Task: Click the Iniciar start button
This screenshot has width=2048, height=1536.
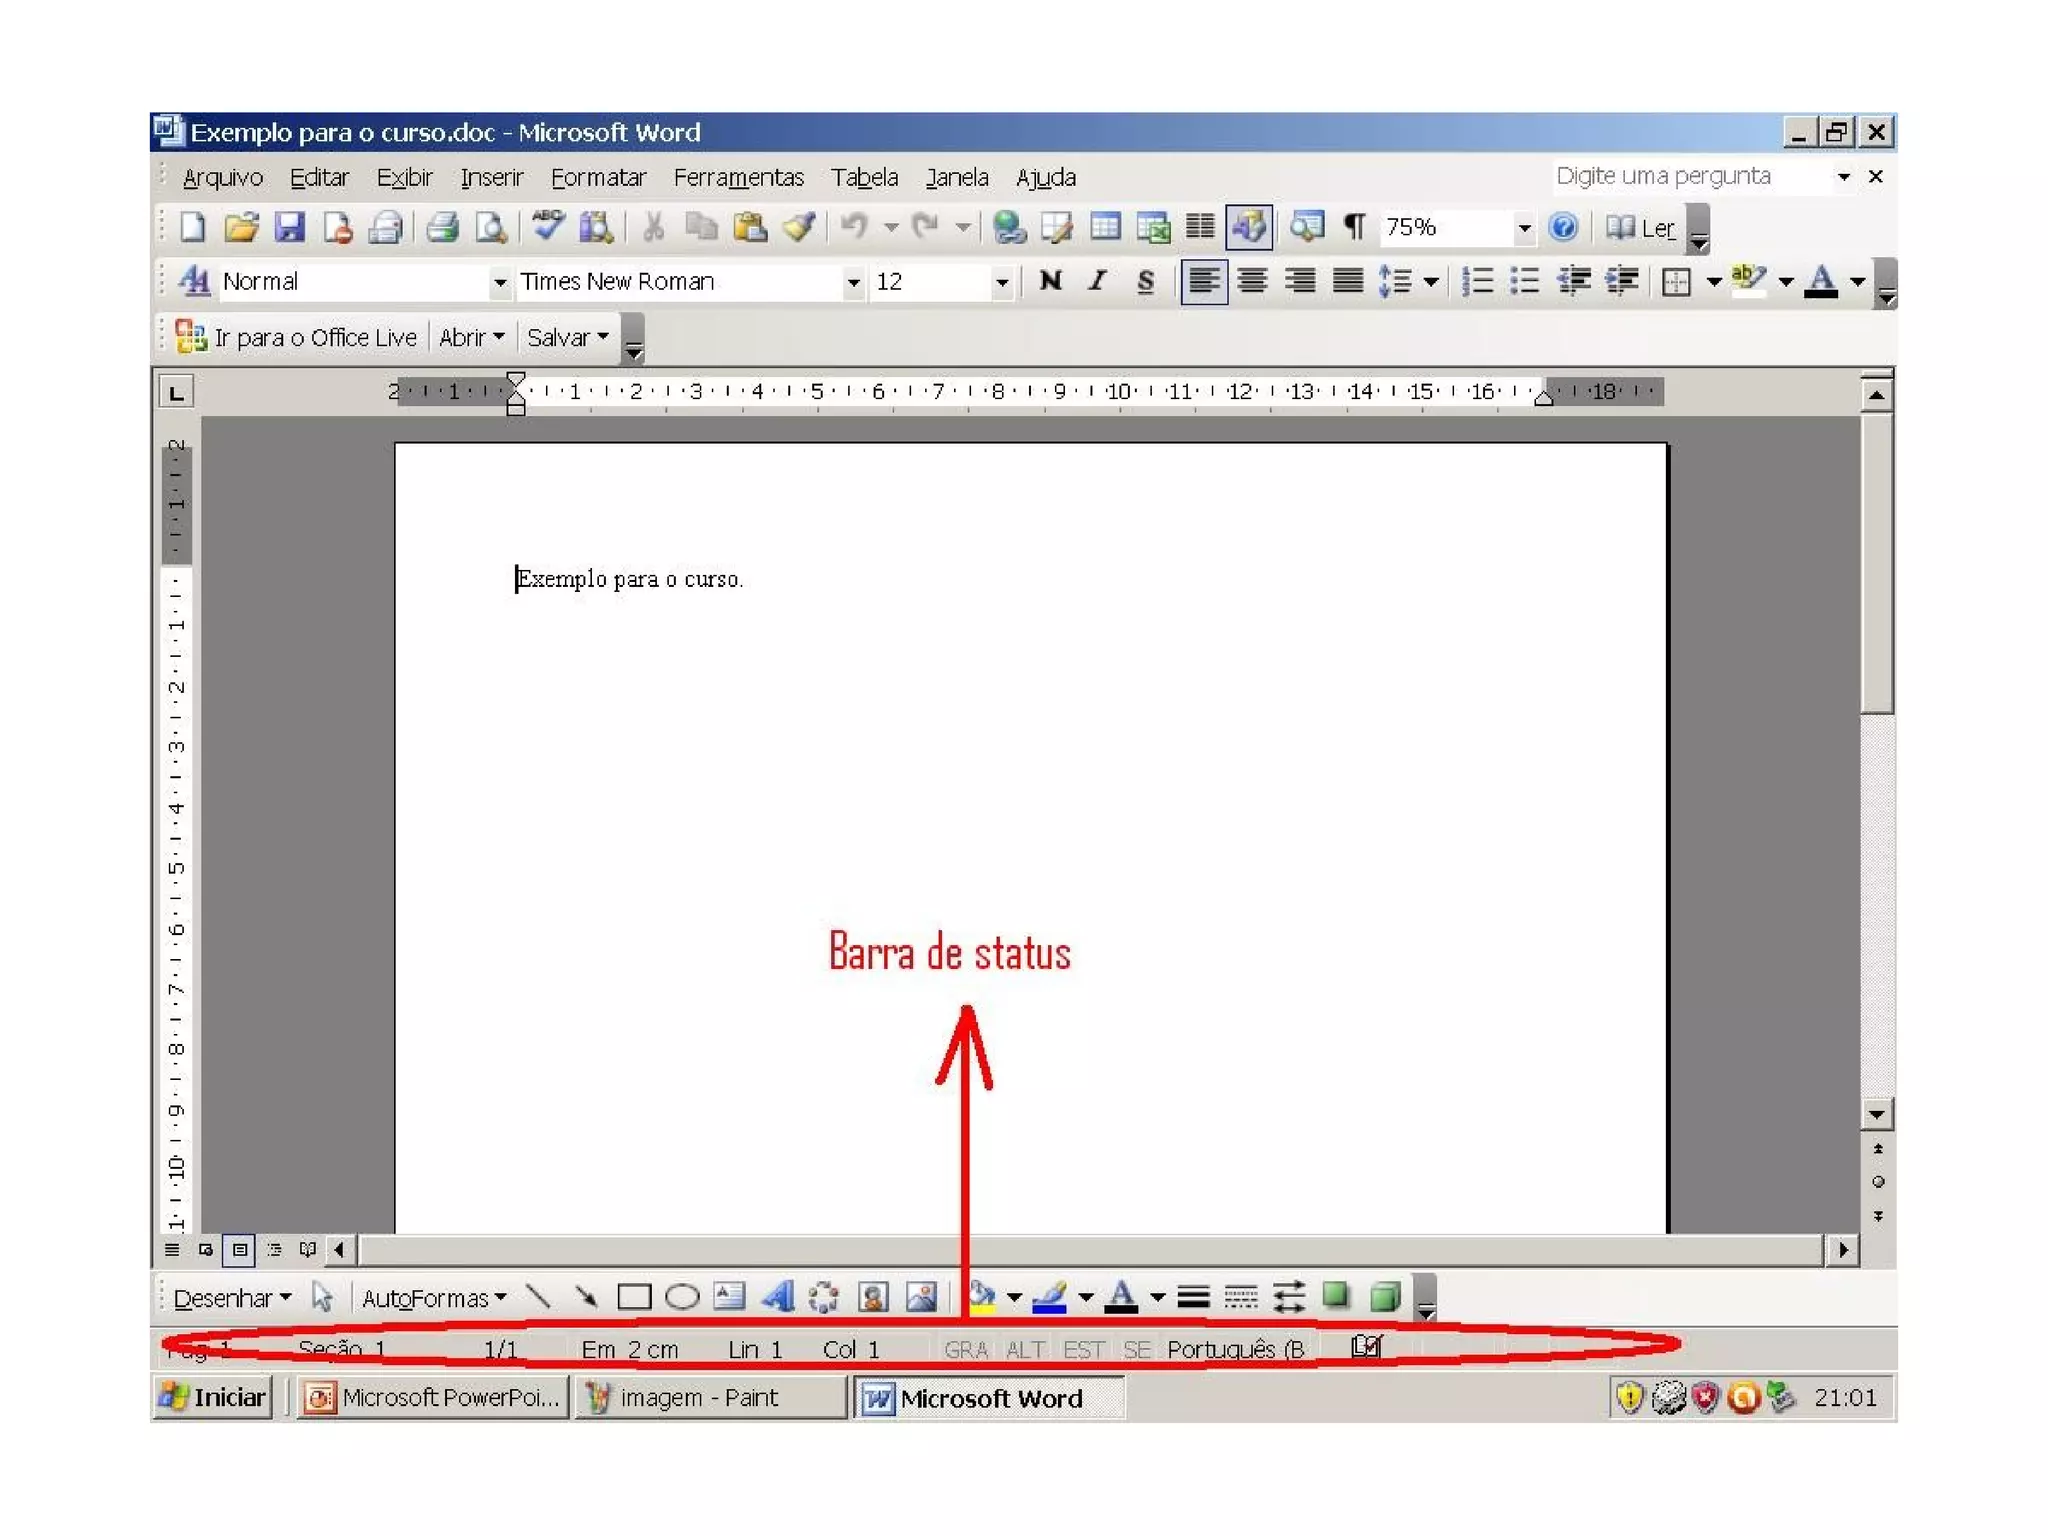Action: coord(214,1397)
